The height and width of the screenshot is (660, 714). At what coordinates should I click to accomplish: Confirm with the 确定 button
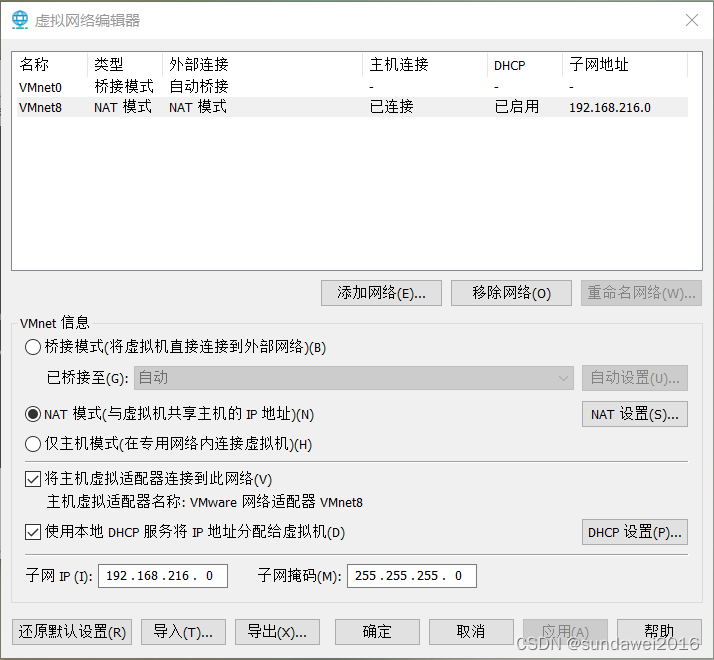click(377, 632)
